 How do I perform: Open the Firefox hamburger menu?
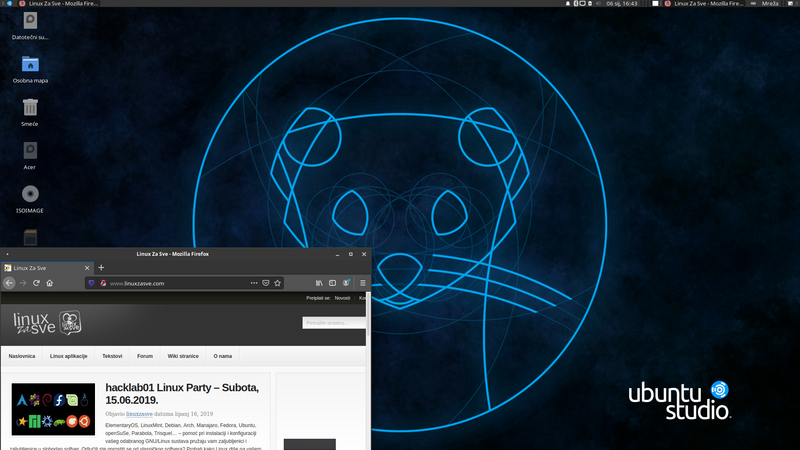[363, 283]
